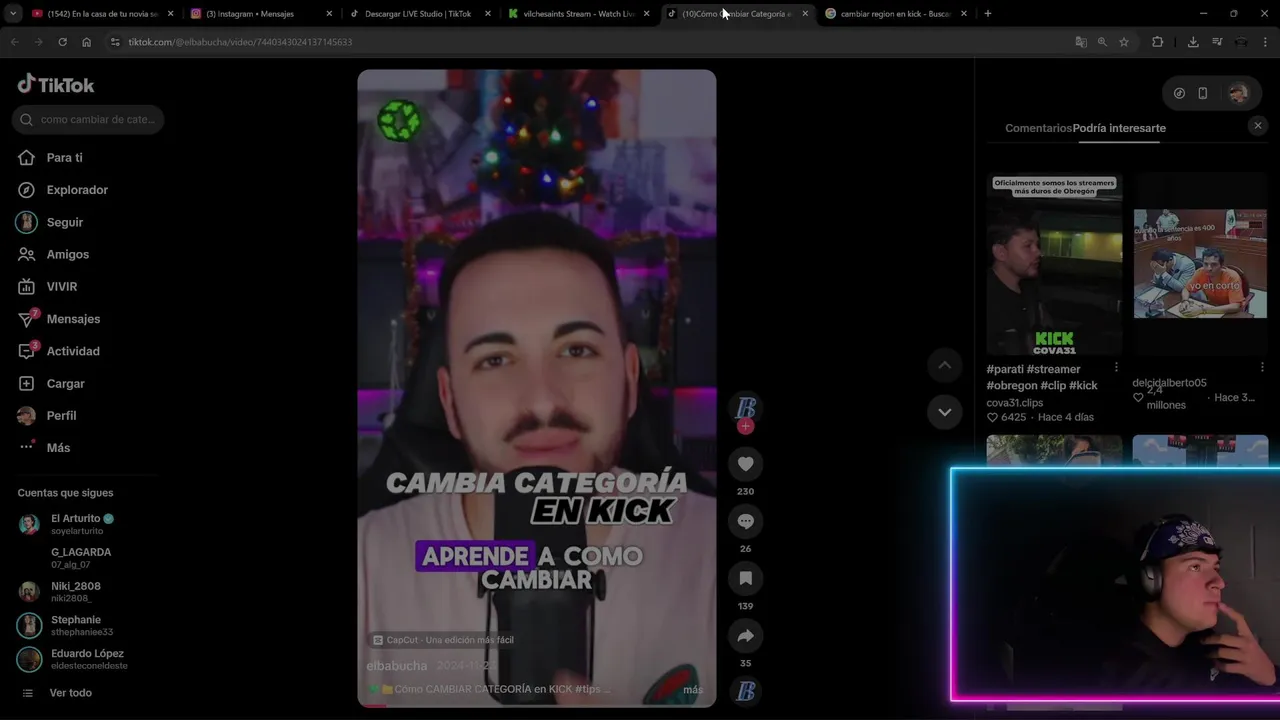The image size is (1280, 720).
Task: Open the browser zoom icon
Action: click(1102, 42)
